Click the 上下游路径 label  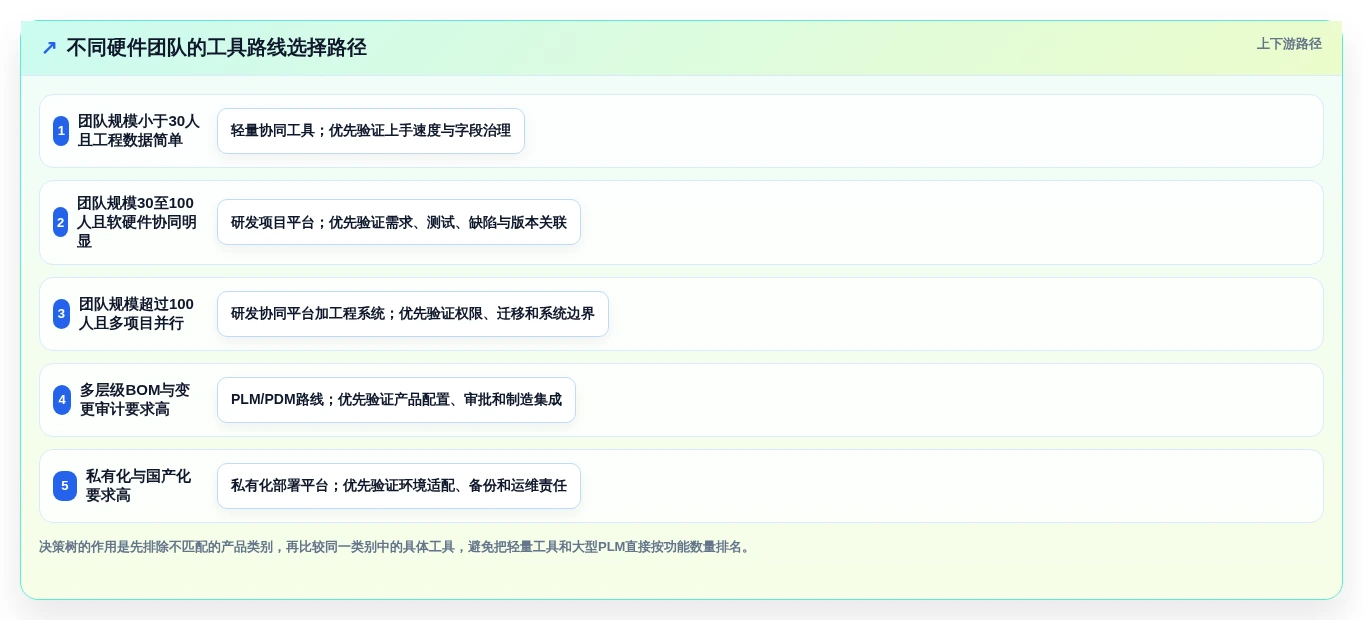click(x=1289, y=44)
